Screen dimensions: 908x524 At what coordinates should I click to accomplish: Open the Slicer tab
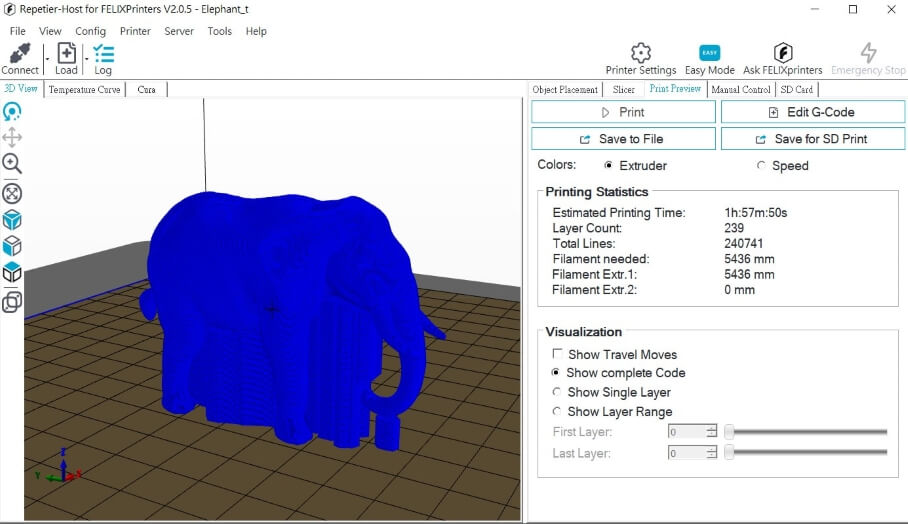point(624,89)
